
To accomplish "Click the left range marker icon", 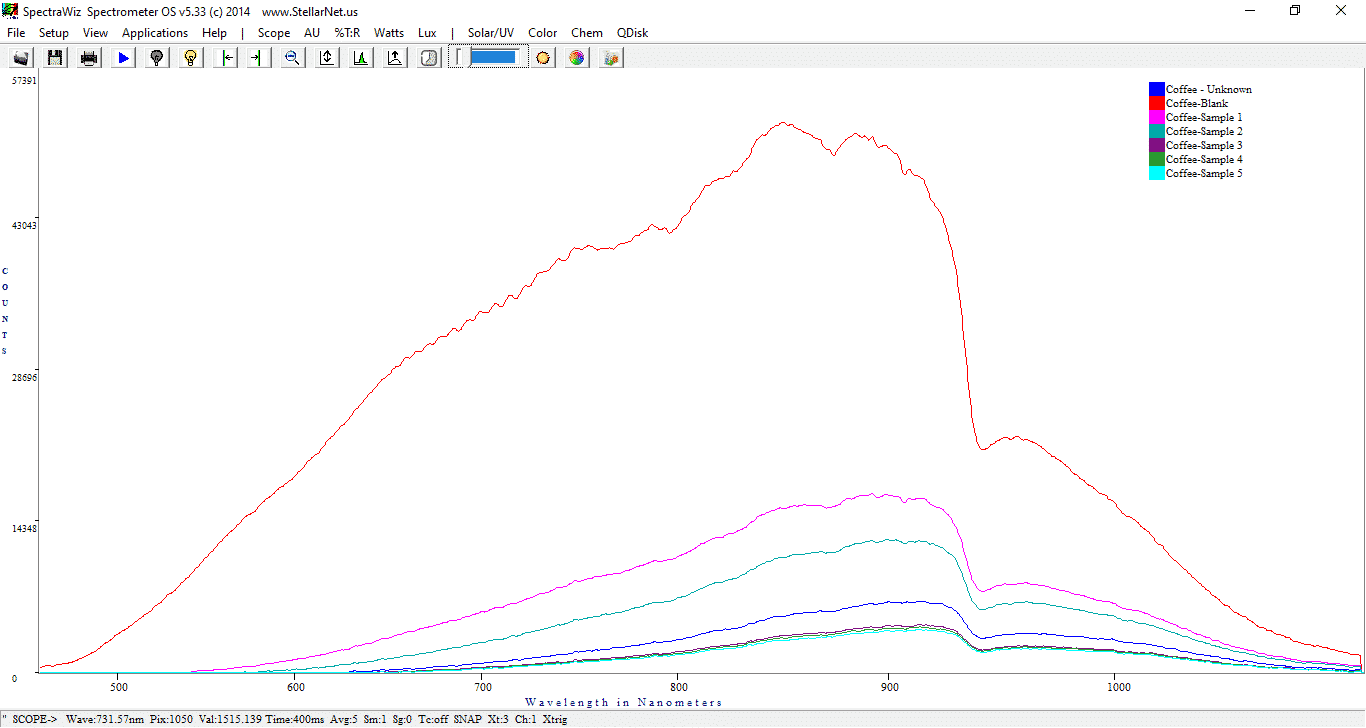I will [x=226, y=58].
